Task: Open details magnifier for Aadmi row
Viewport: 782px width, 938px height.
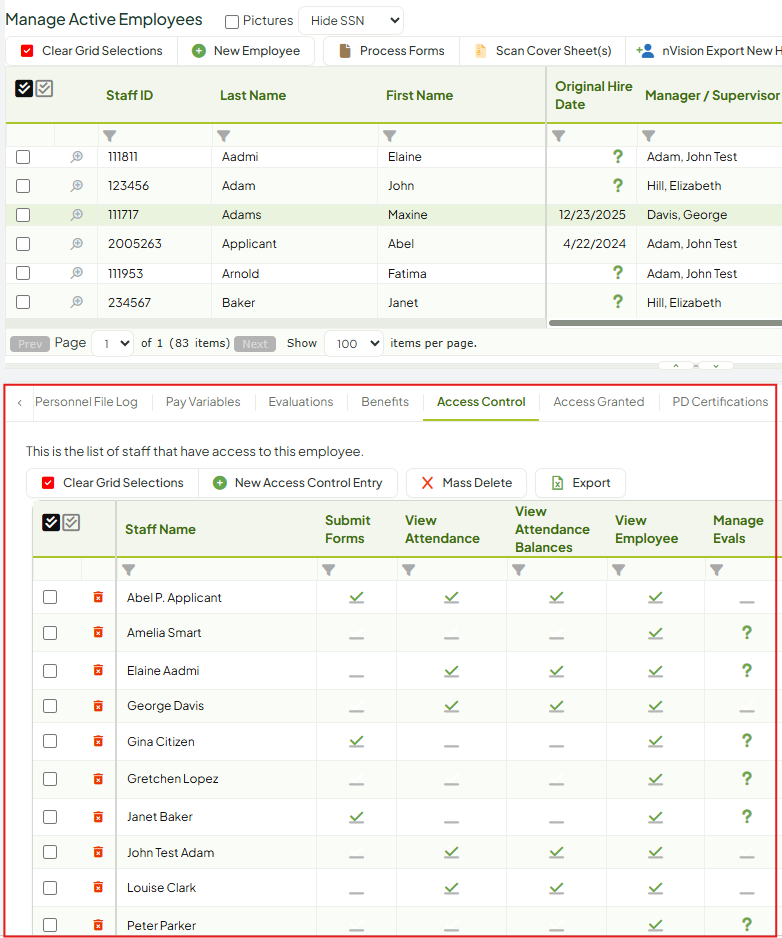Action: click(77, 157)
